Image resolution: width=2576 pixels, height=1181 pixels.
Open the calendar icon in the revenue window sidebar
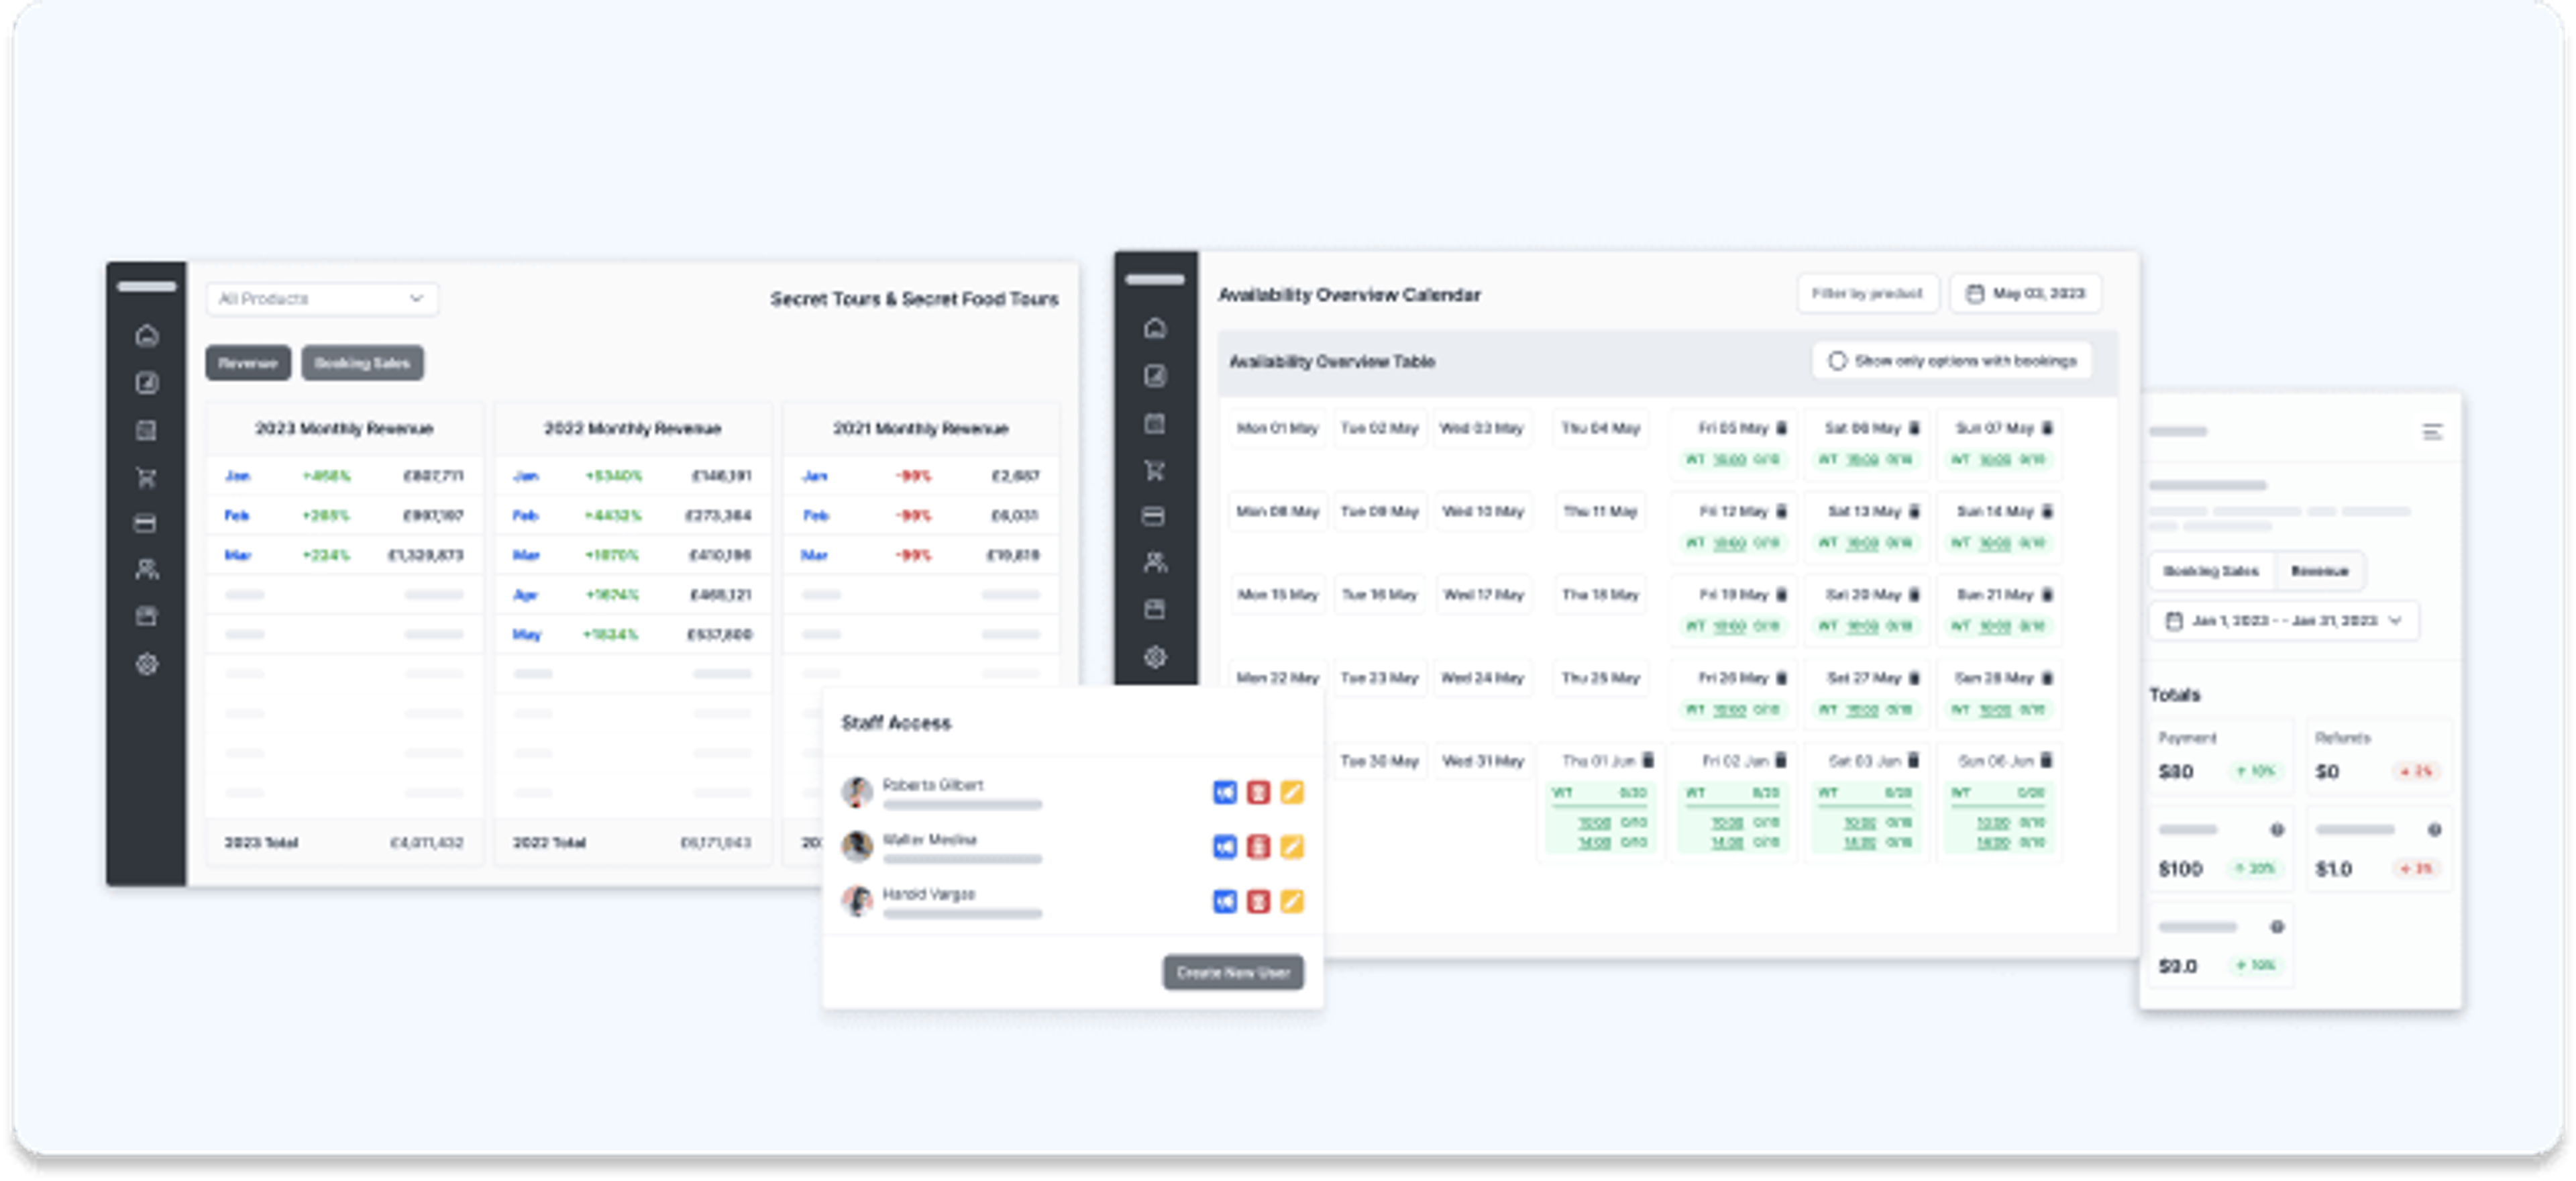[147, 431]
